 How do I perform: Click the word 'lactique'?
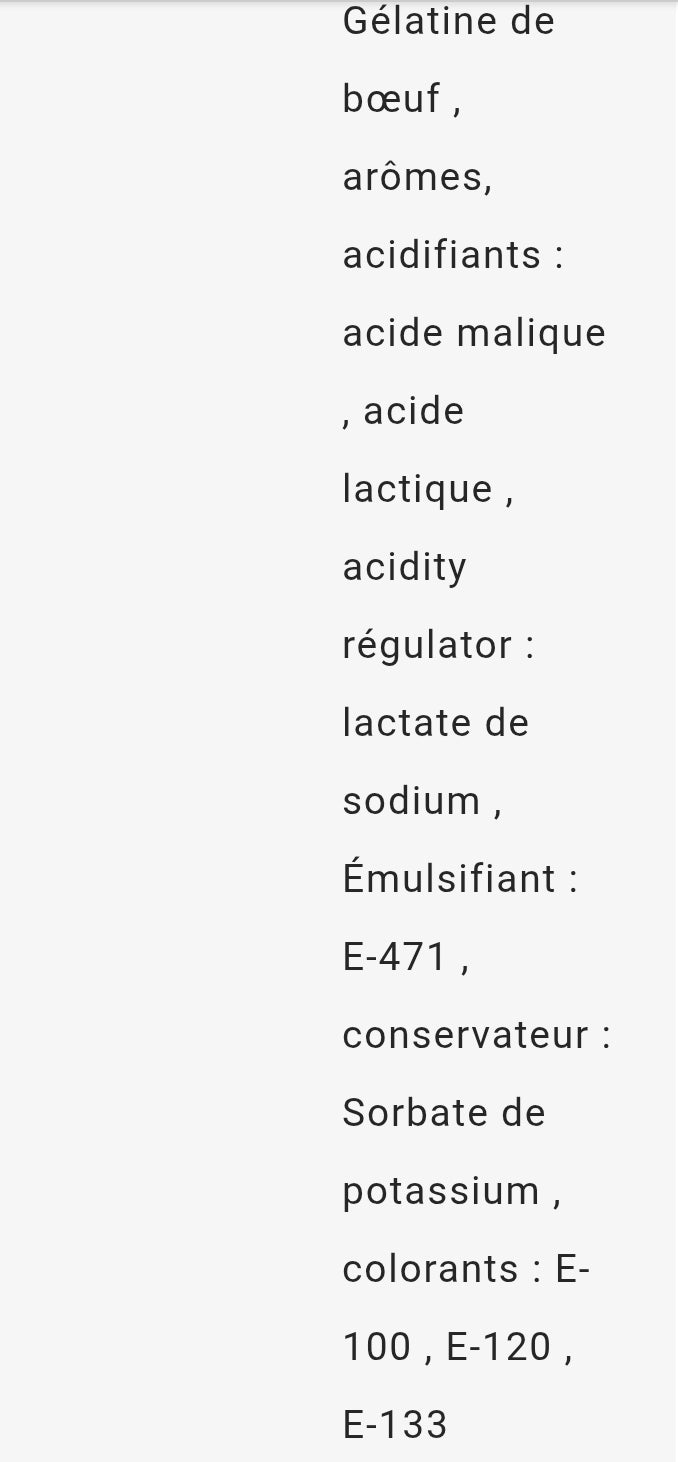pos(418,489)
